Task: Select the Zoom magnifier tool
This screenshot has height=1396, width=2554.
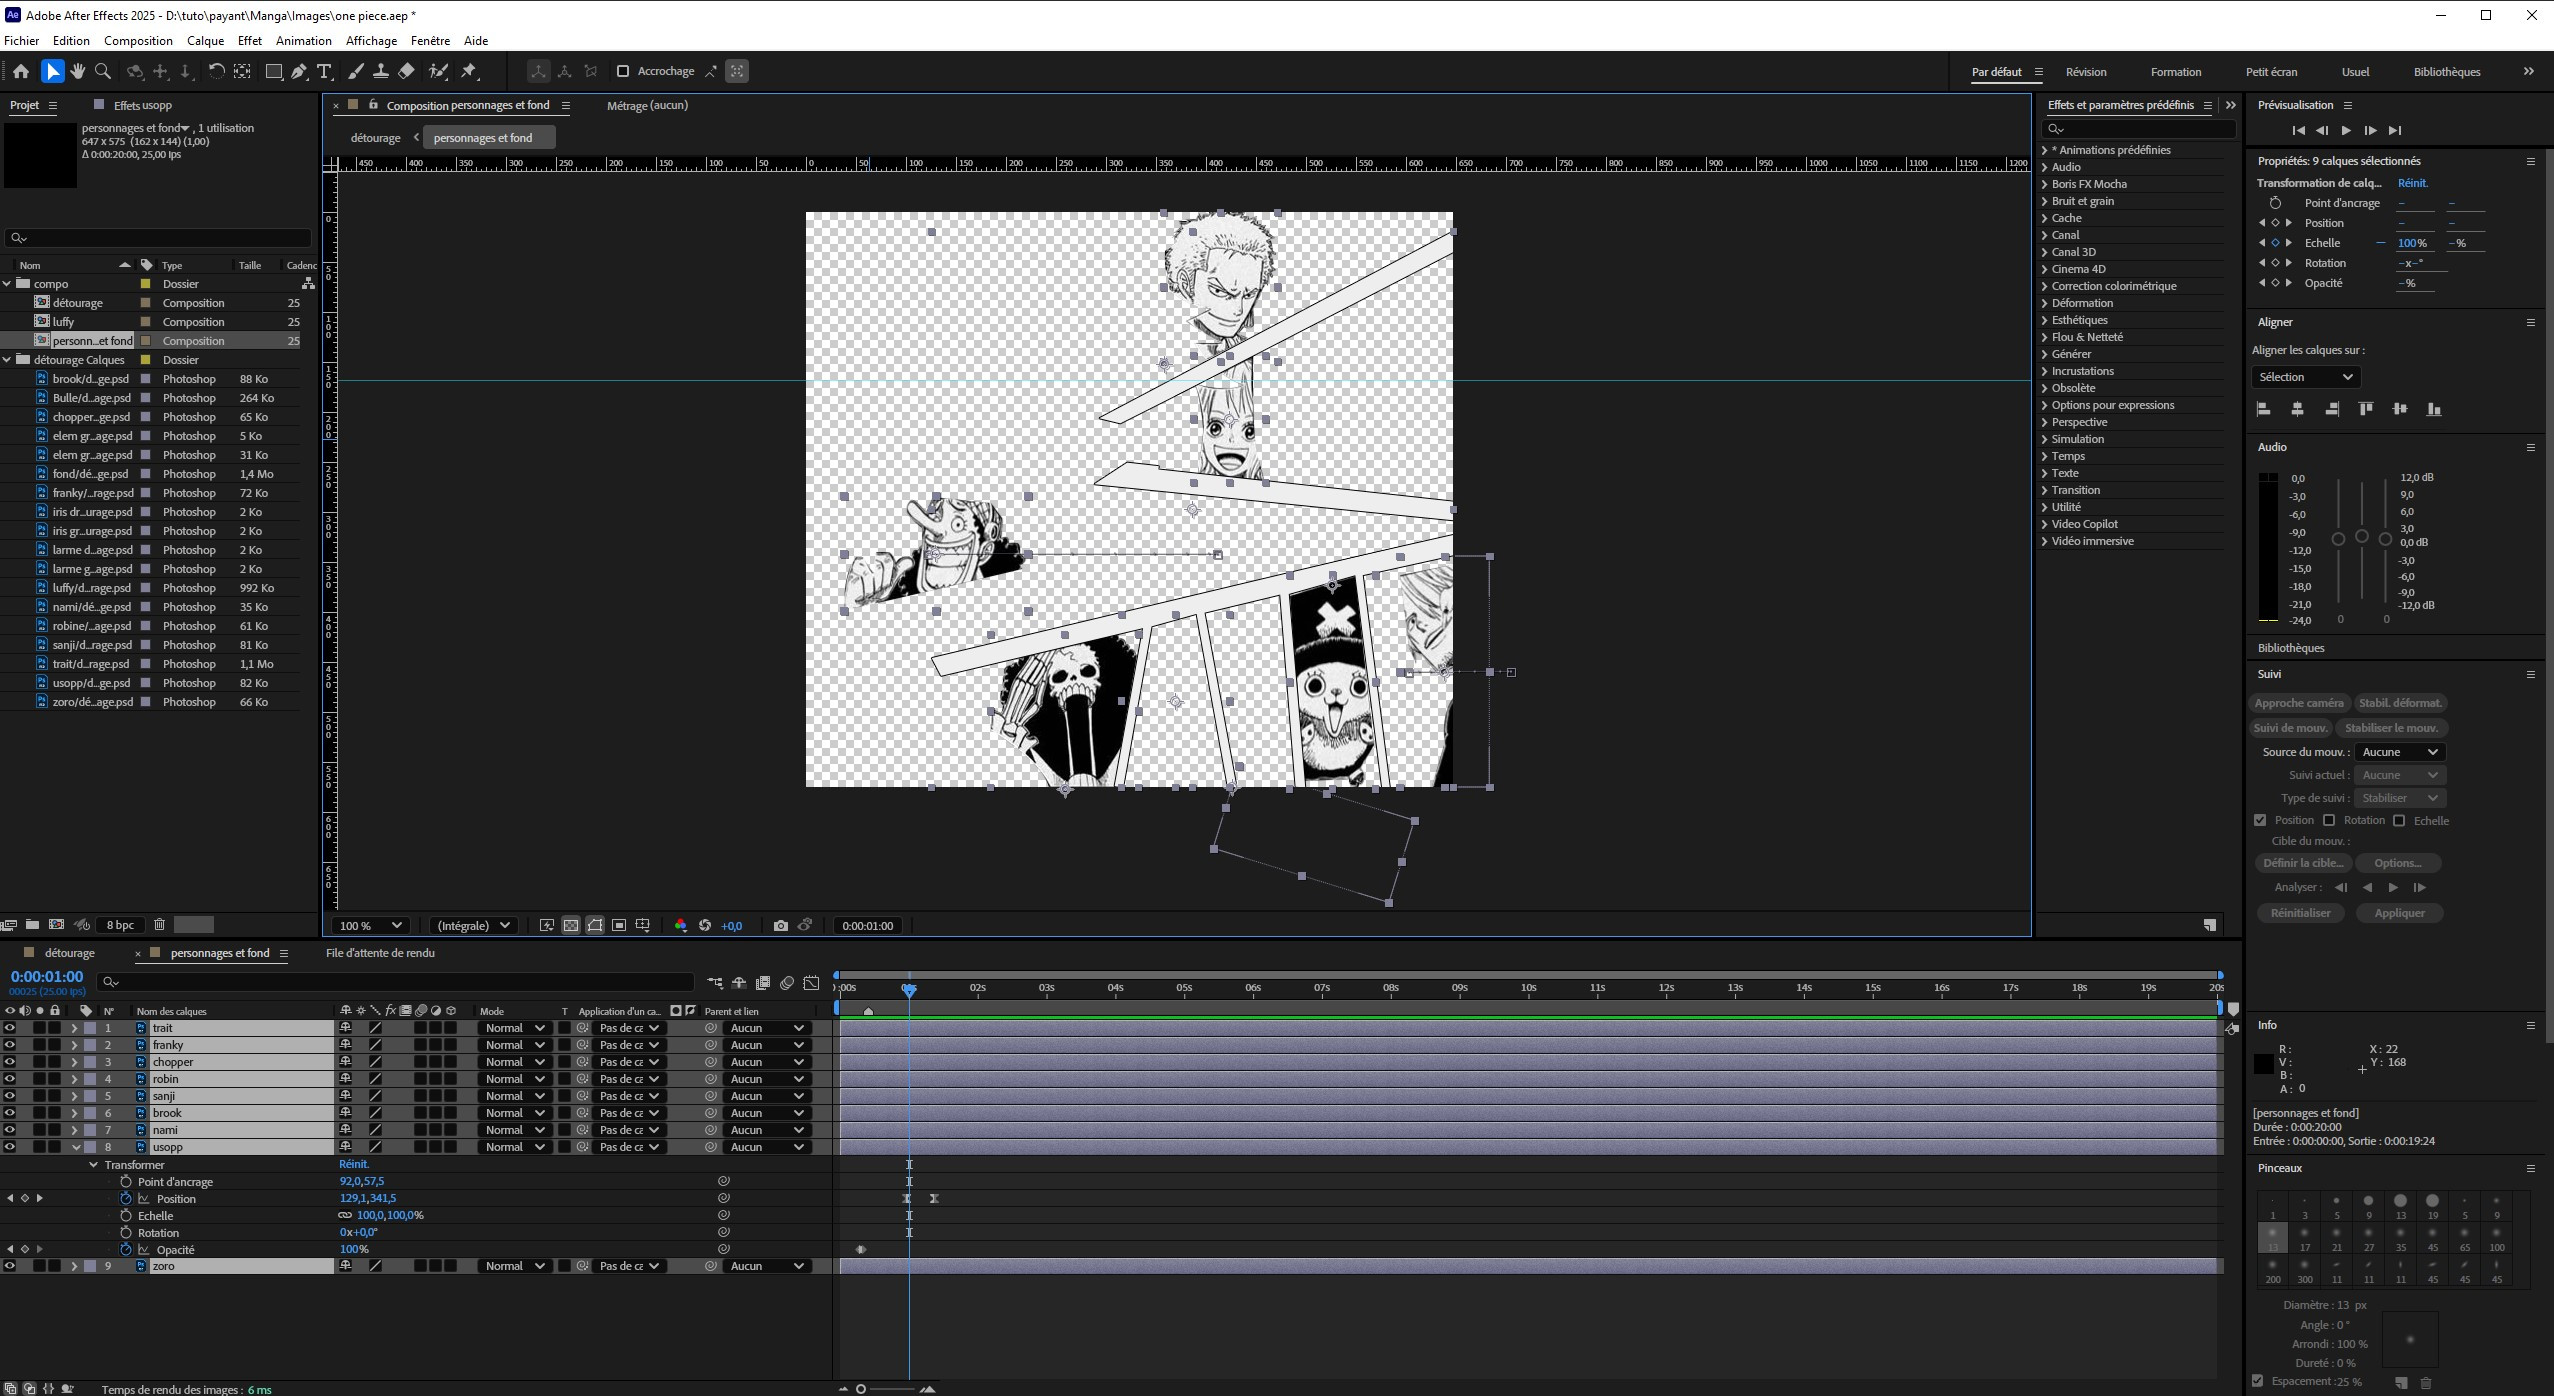Action: point(102,71)
